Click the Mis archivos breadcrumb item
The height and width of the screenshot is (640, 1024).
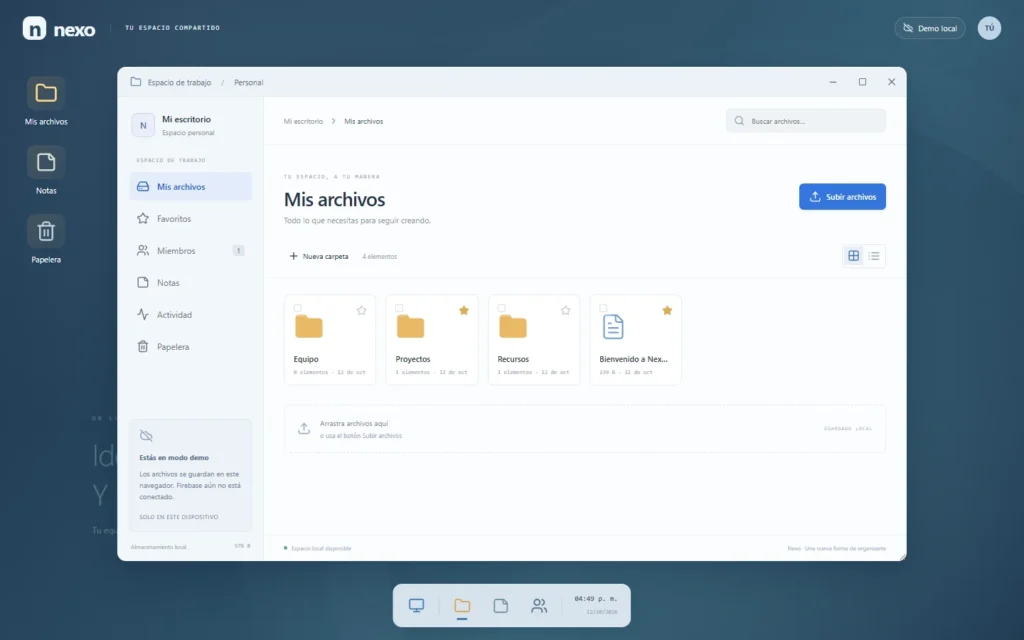pos(364,121)
